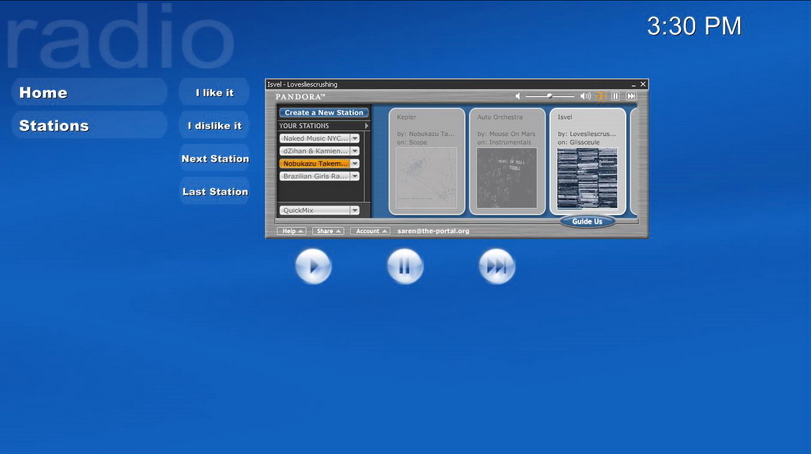Screen dimensions: 811x454
Task: Open the QuickMix dropdown arrow
Action: point(355,210)
